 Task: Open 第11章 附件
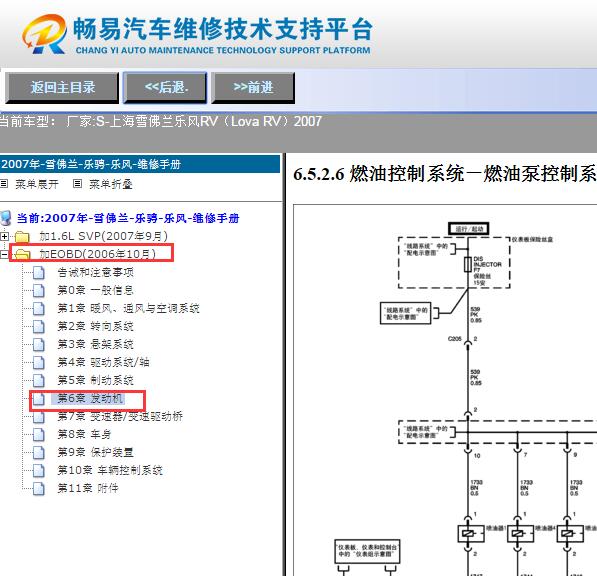(x=88, y=488)
